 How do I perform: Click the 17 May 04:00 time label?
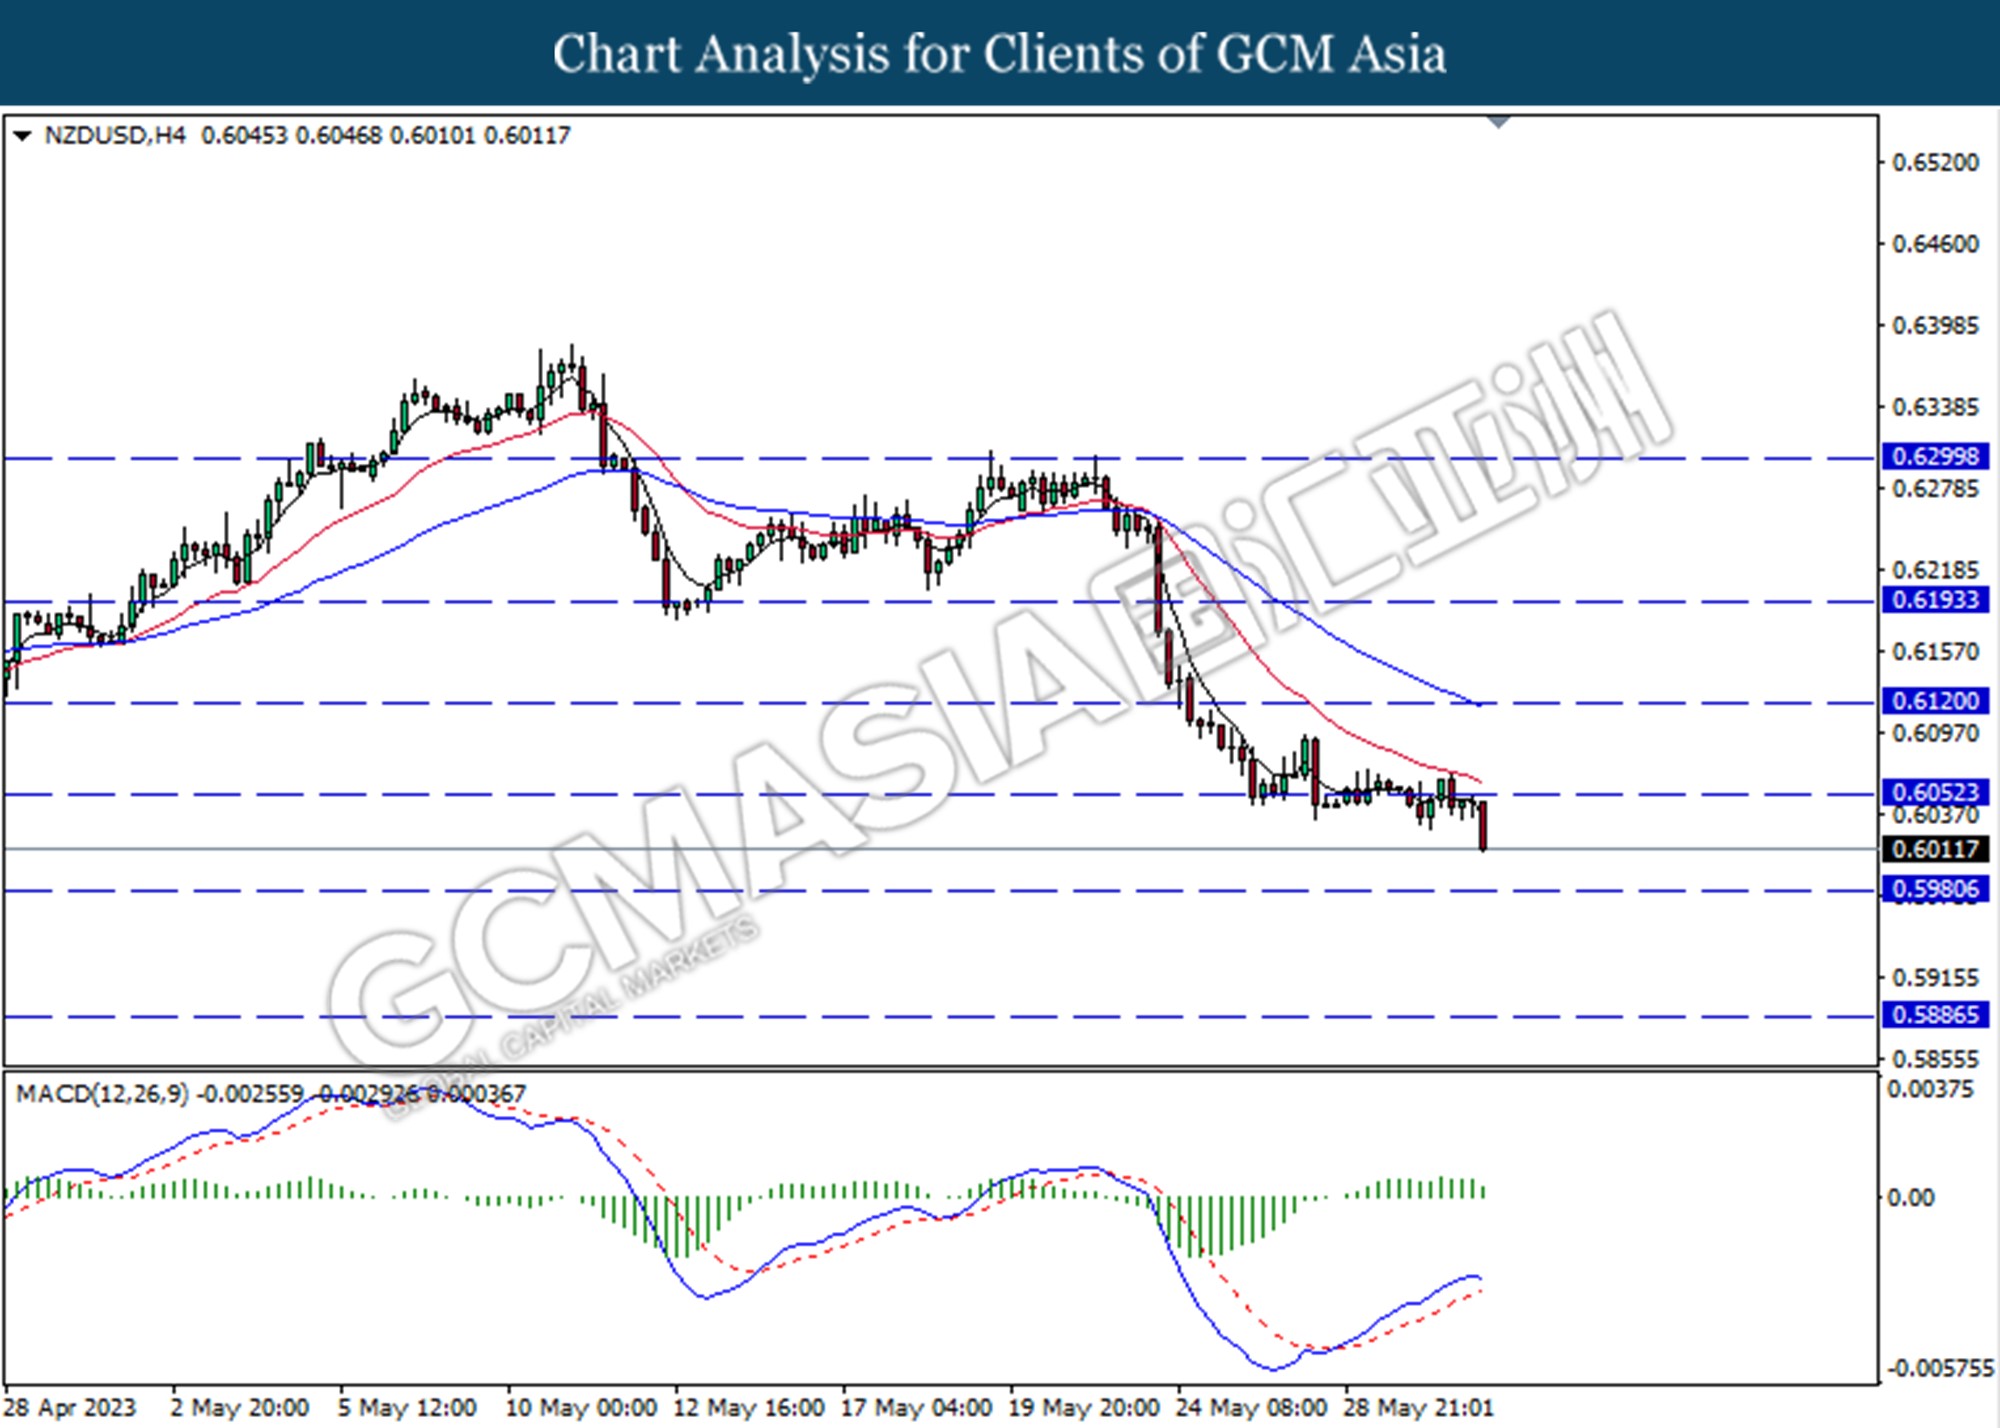click(917, 1408)
